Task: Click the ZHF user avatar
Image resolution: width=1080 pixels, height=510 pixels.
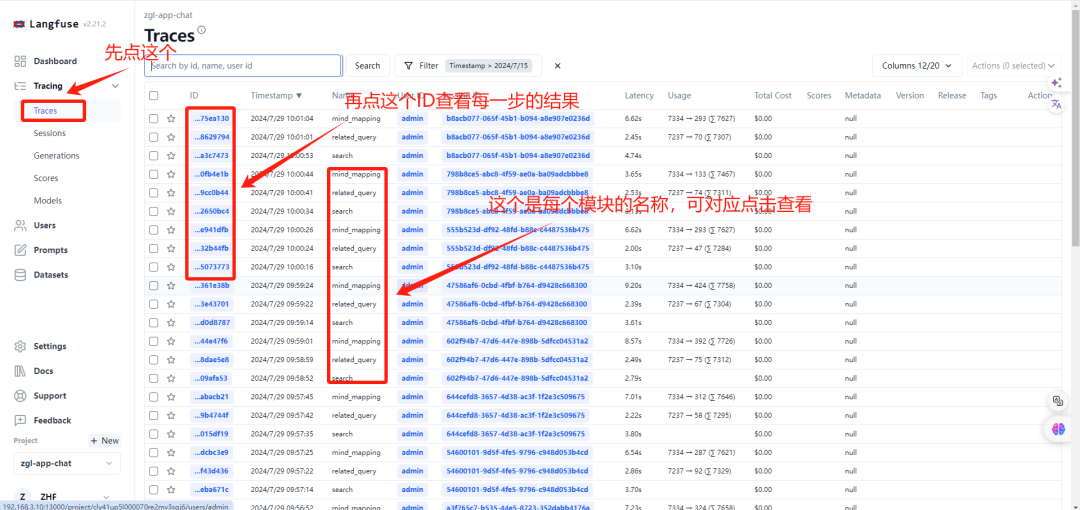Action: click(x=23, y=497)
